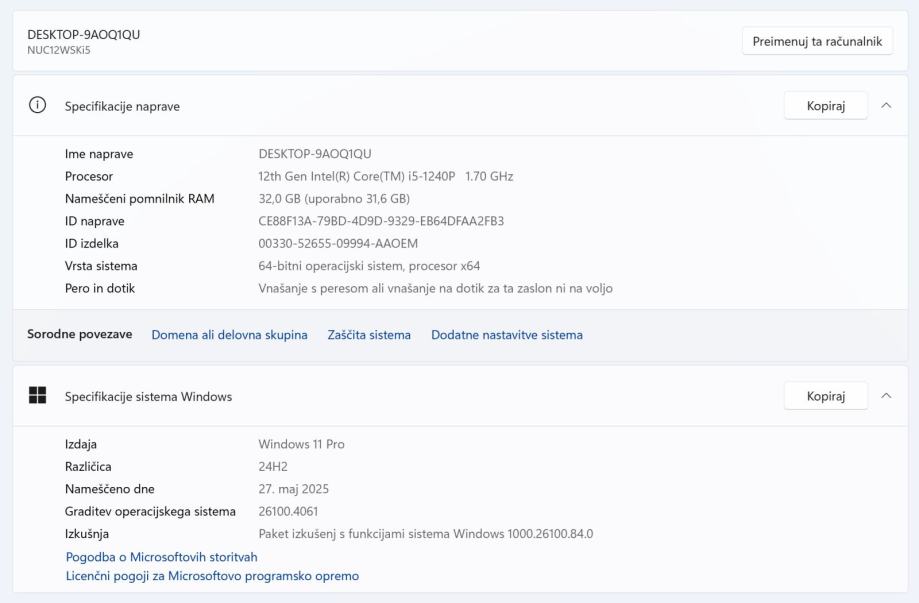This screenshot has width=919, height=603.
Task: Click the info icon beside Specifikacije naprave
Action: [x=38, y=106]
